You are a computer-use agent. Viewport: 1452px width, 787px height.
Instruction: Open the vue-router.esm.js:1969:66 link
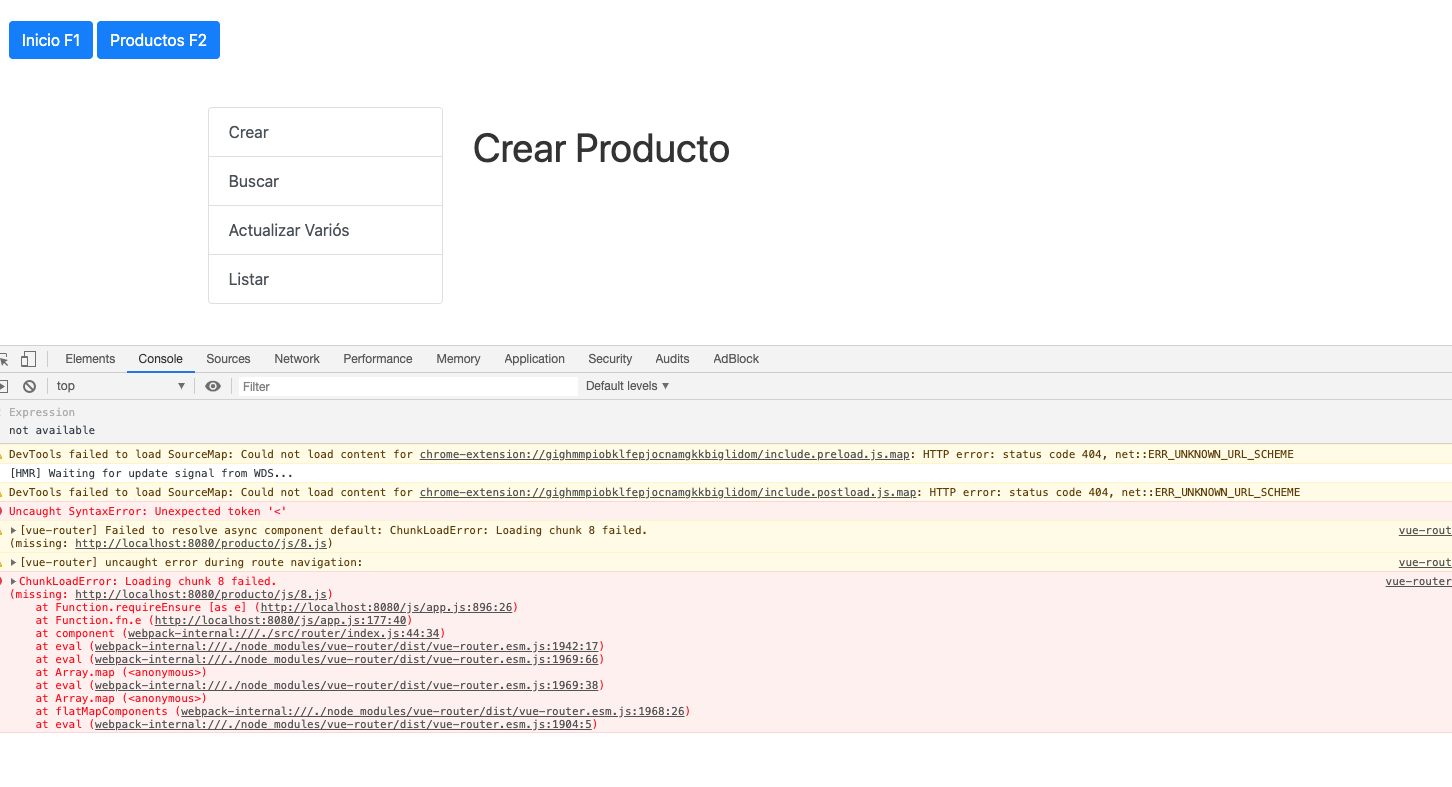point(346,660)
